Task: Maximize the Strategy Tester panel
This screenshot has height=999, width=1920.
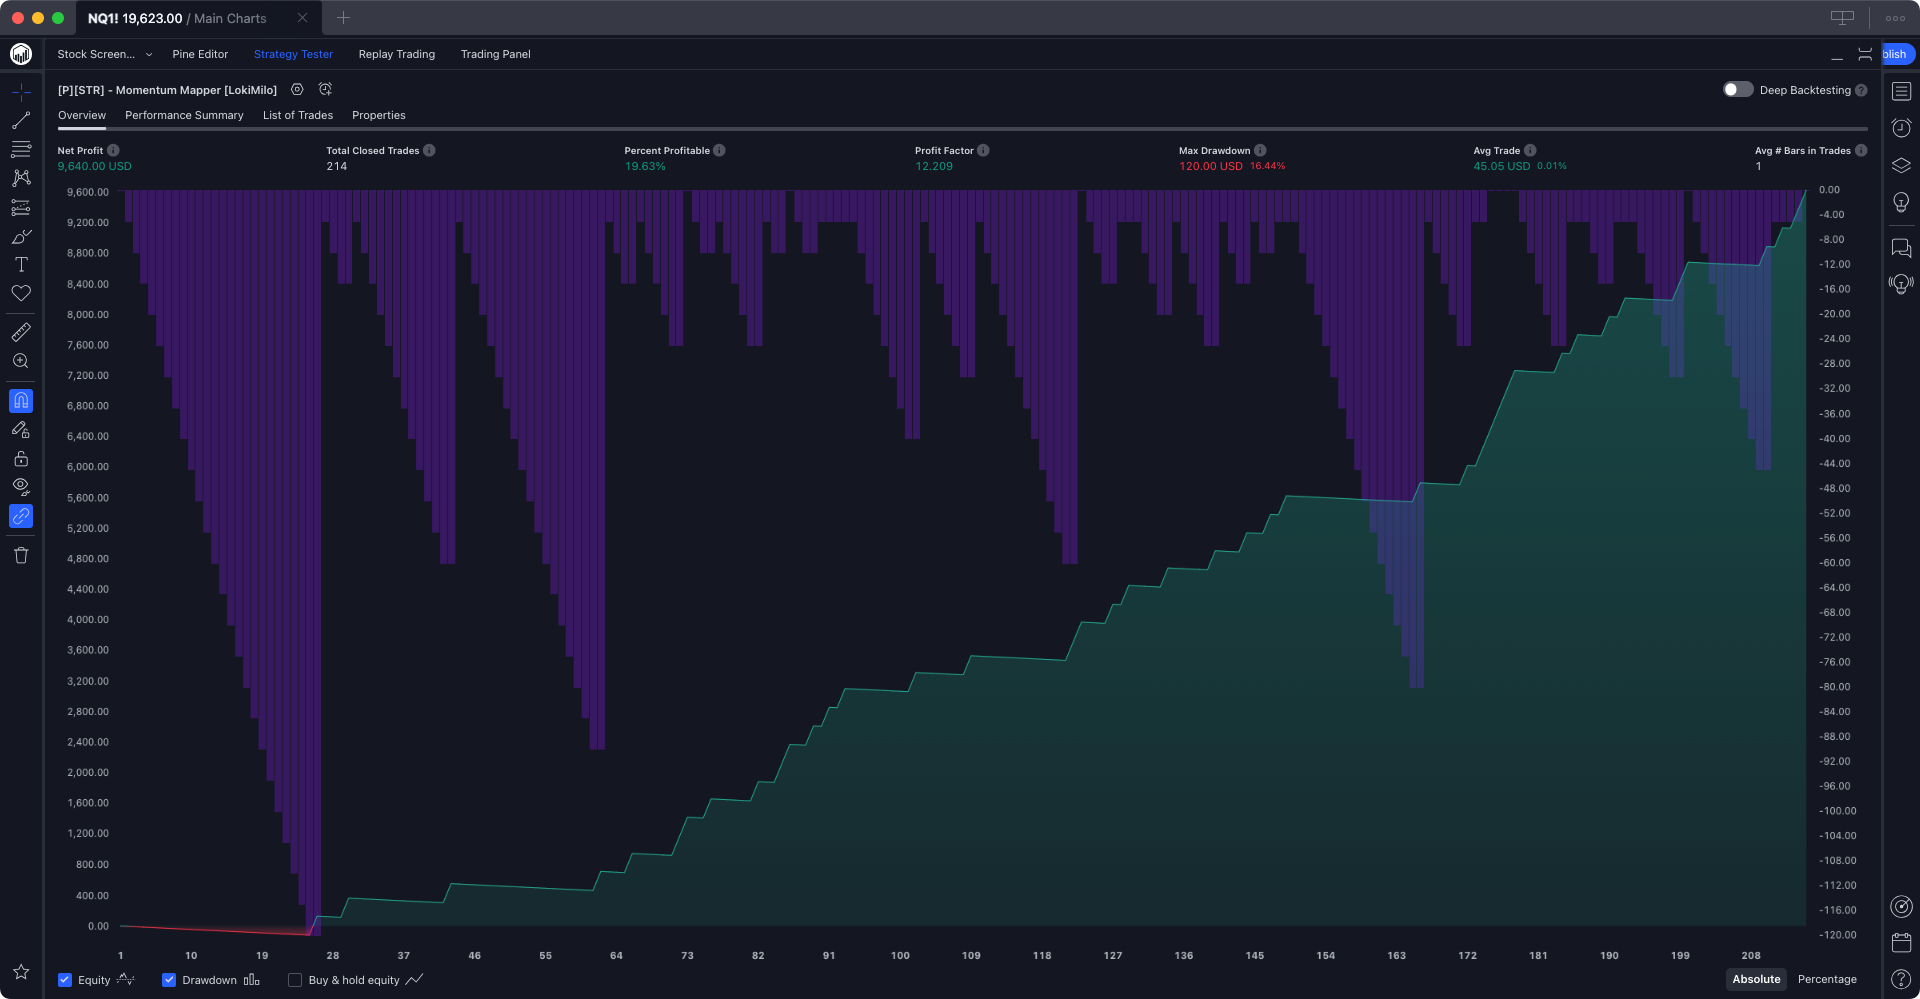Action: (1865, 54)
